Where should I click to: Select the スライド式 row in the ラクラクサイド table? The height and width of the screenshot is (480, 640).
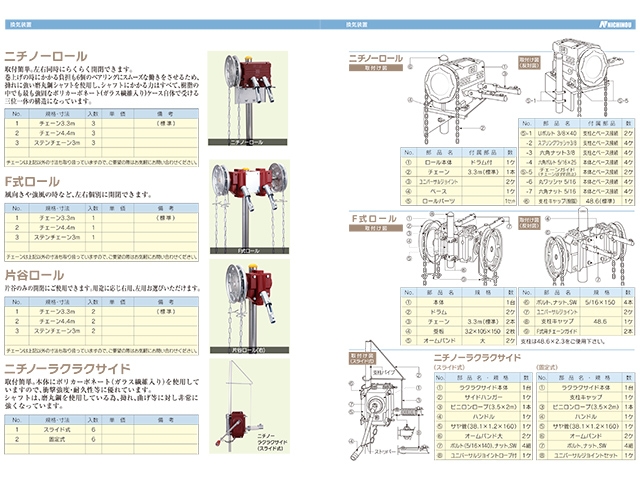click(x=102, y=429)
